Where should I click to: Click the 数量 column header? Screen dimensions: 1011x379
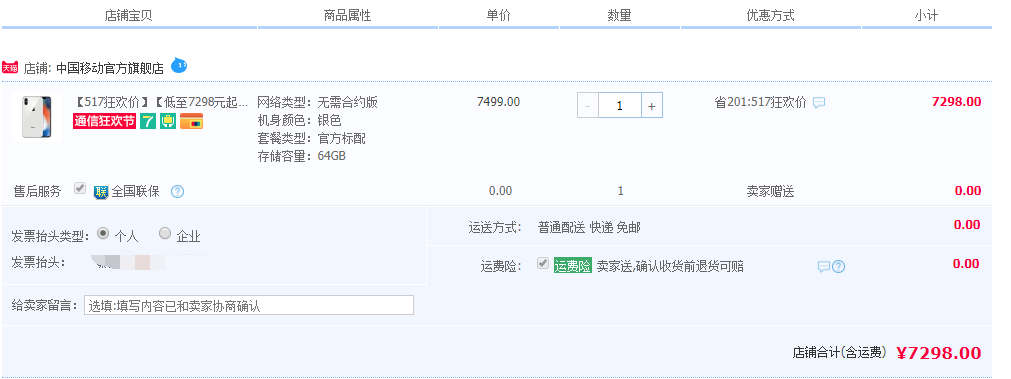click(x=620, y=15)
